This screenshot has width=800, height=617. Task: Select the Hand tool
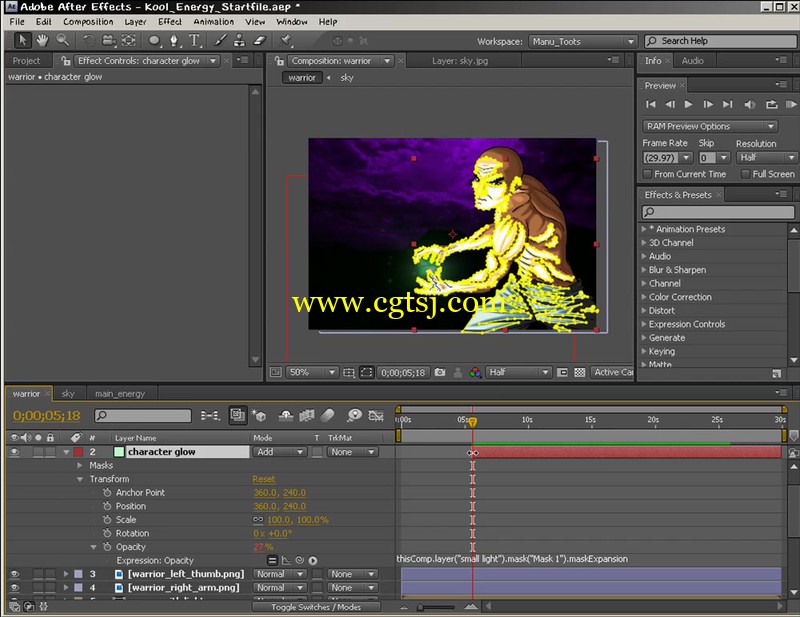click(x=42, y=40)
